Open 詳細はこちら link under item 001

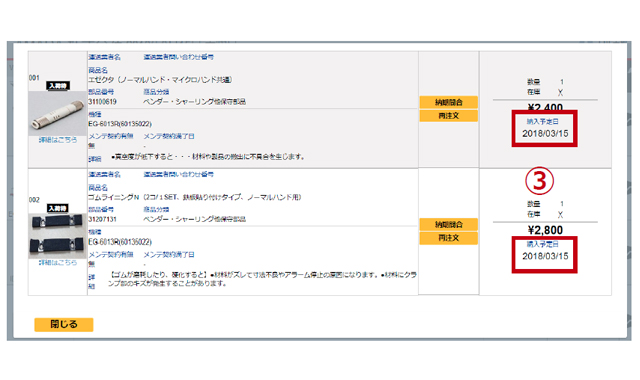click(x=58, y=140)
